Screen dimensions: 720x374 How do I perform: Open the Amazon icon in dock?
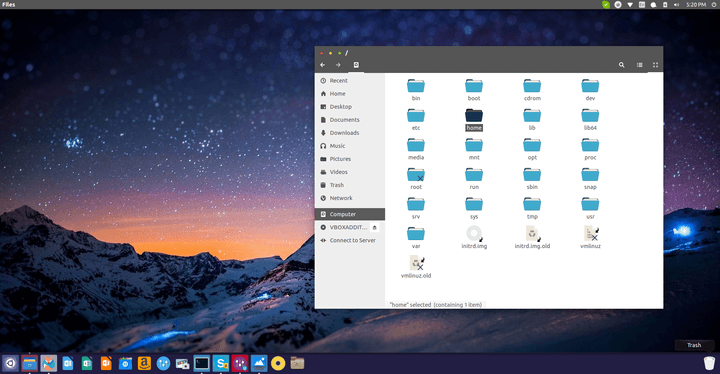(x=144, y=363)
